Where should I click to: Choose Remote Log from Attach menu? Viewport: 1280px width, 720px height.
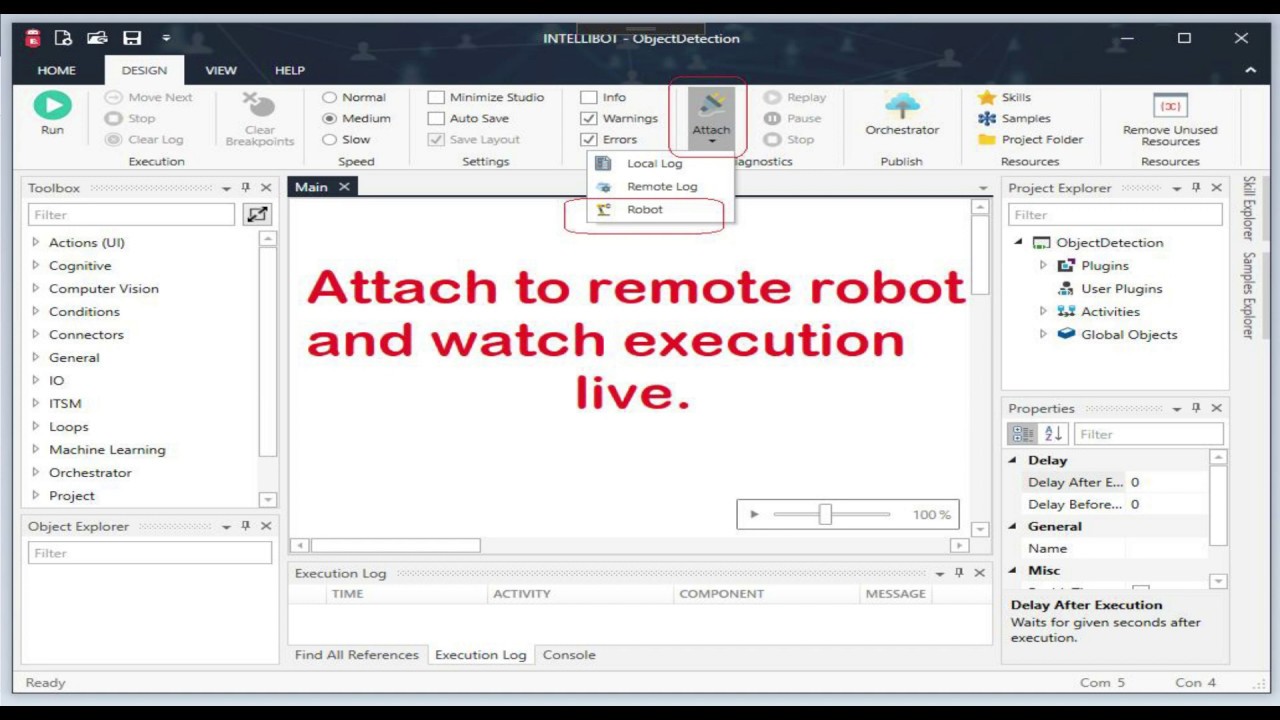[662, 186]
